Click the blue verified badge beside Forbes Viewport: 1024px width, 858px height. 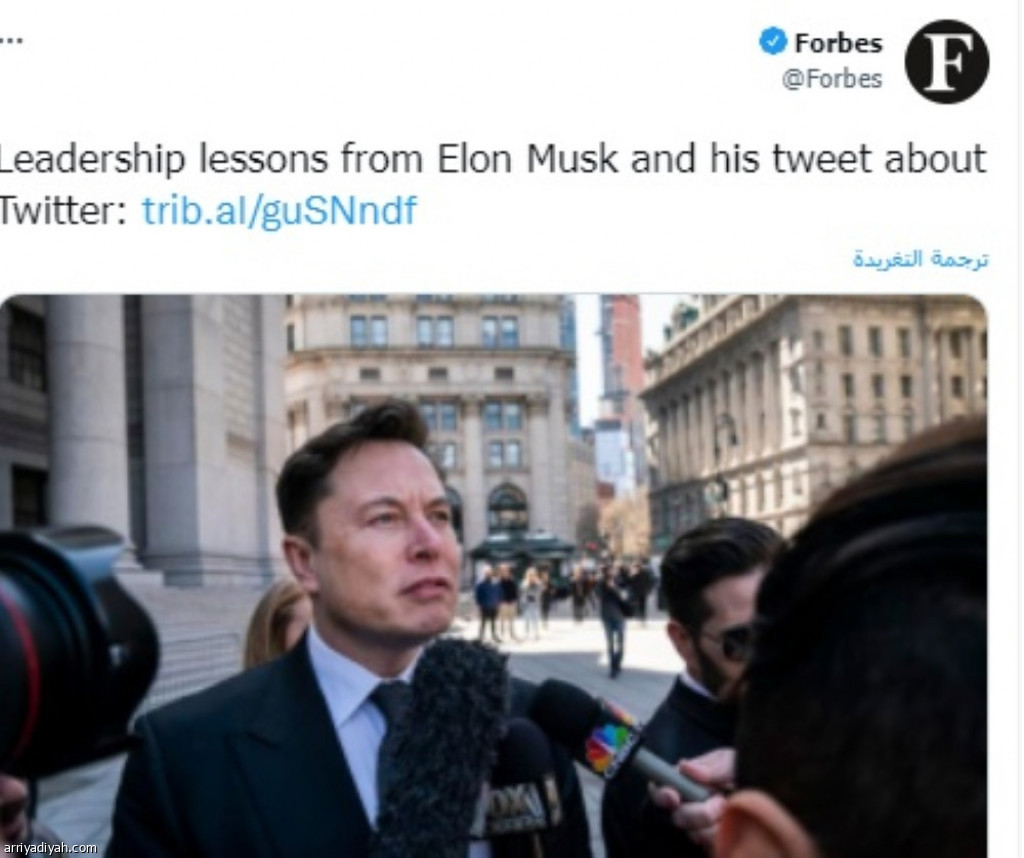(x=773, y=42)
